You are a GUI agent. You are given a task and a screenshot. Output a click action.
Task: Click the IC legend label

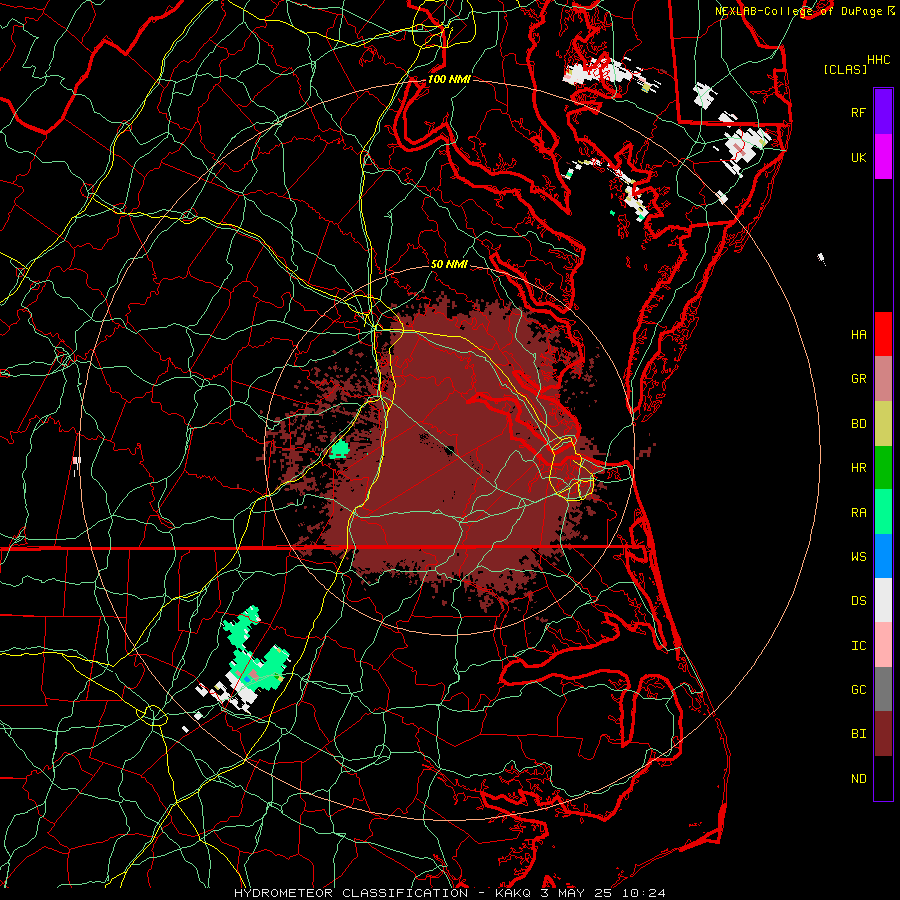click(x=858, y=646)
